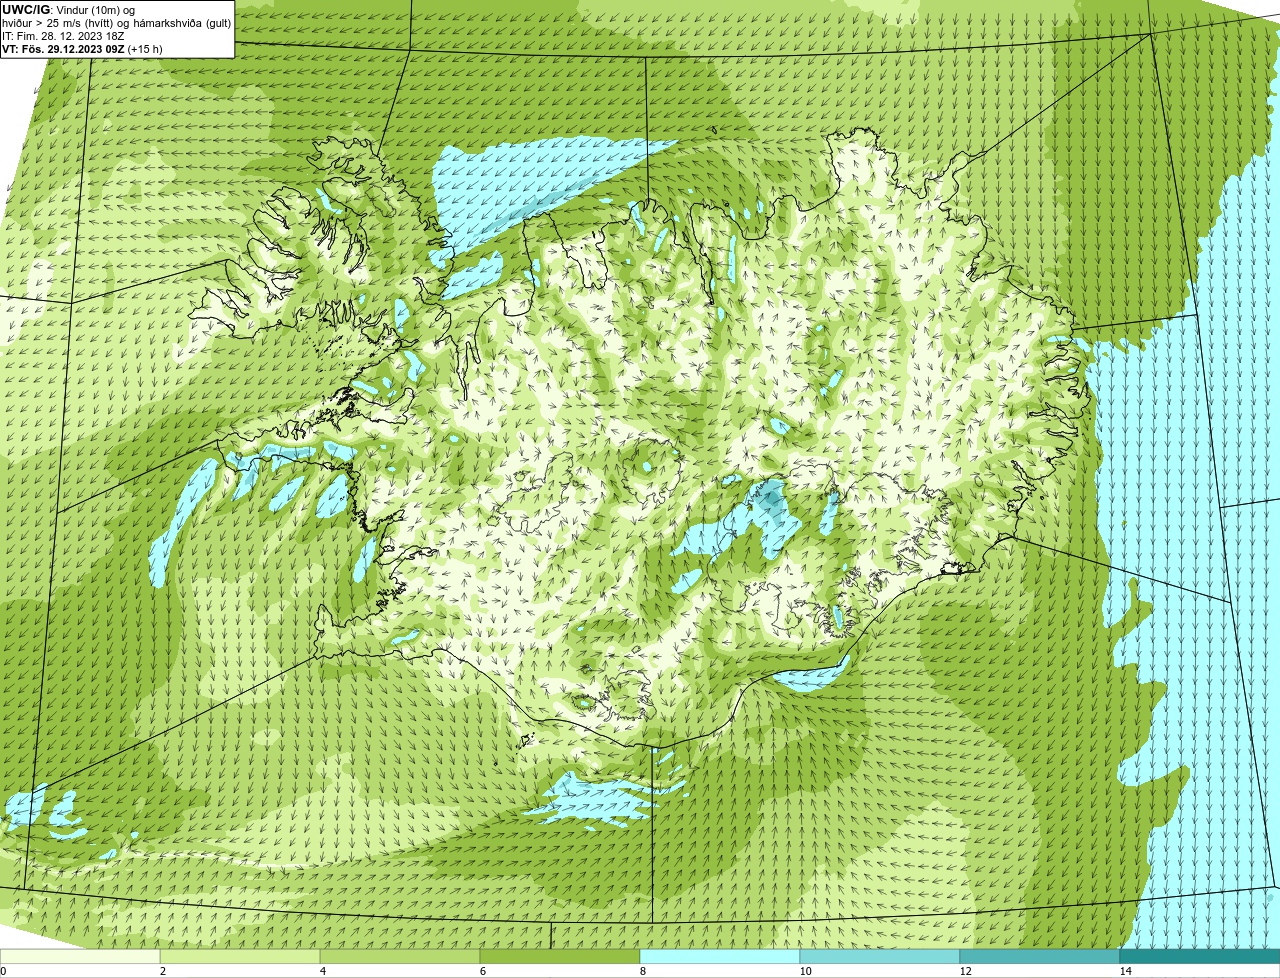Click the legend label '2'
This screenshot has width=1280, height=978.
162,971
